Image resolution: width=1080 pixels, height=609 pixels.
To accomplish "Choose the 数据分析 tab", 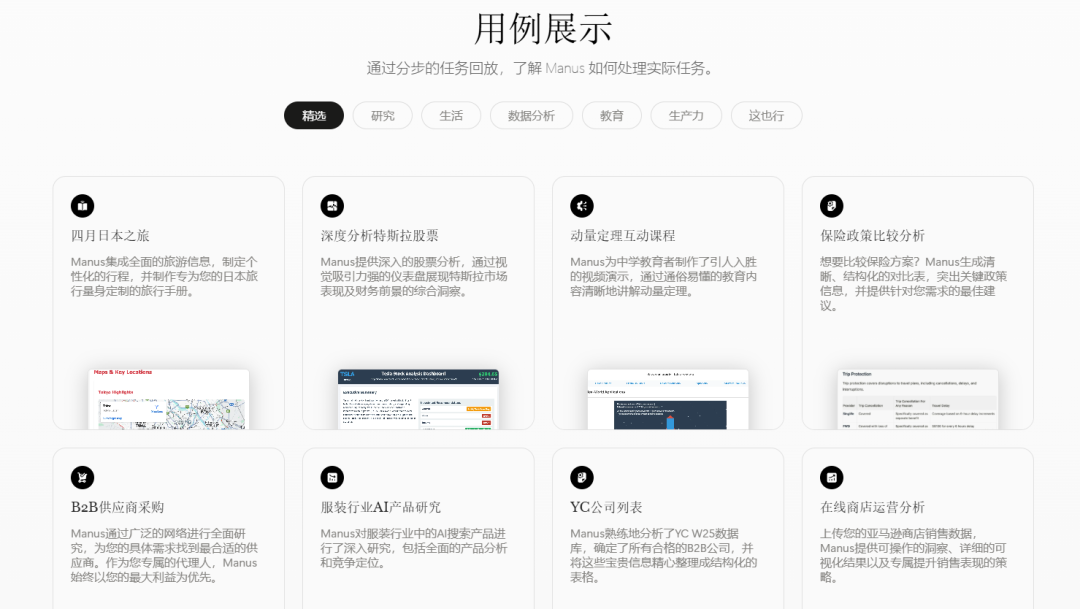I will coord(531,115).
